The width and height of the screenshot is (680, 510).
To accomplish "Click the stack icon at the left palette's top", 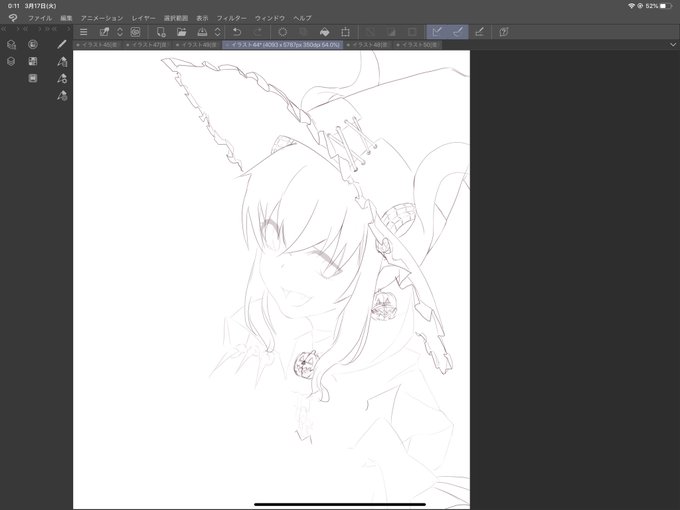I will [x=11, y=44].
